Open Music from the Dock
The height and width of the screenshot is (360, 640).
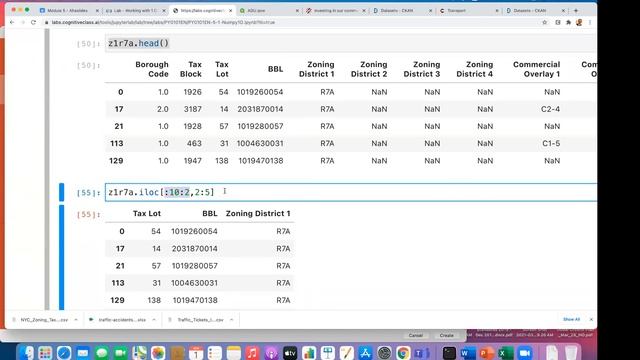(253, 353)
